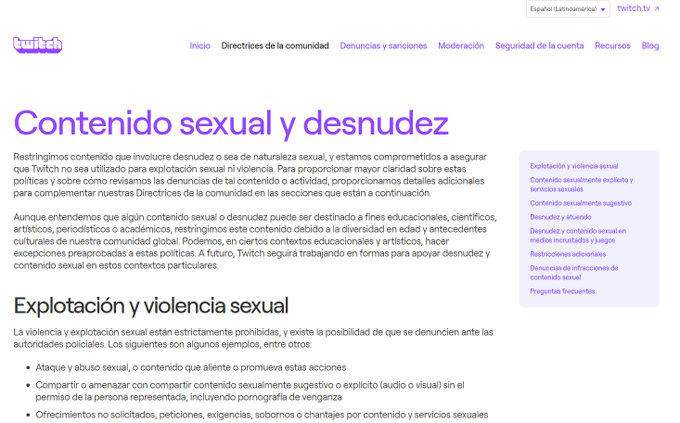The image size is (680, 423).
Task: Click the Explotación y violencia sexual heading
Action: pyautogui.click(x=151, y=306)
